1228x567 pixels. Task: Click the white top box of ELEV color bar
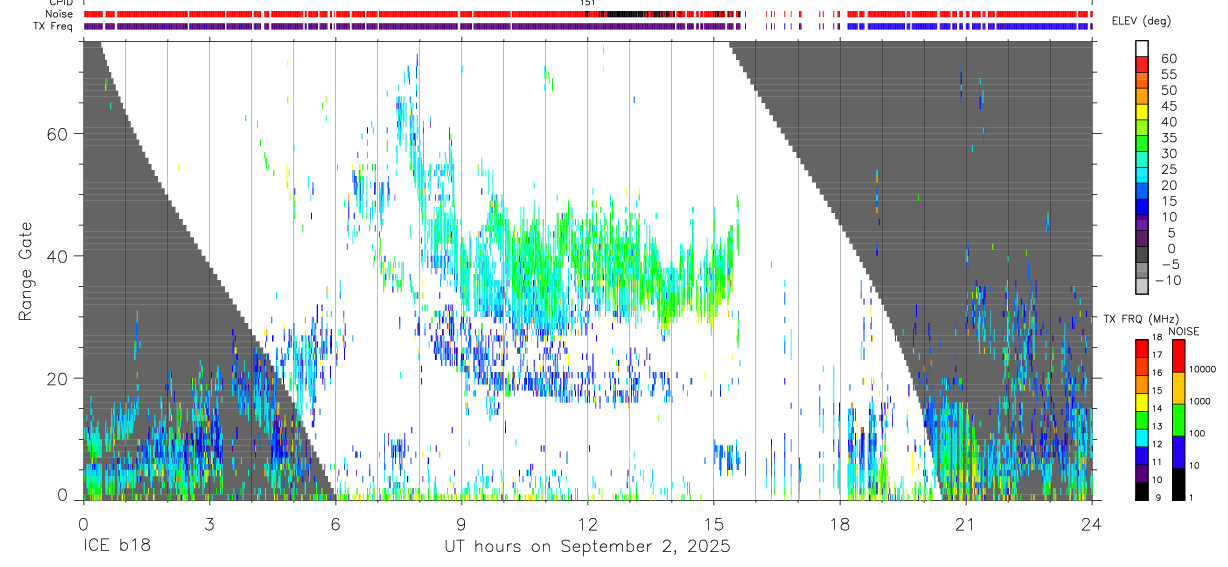pos(1142,48)
